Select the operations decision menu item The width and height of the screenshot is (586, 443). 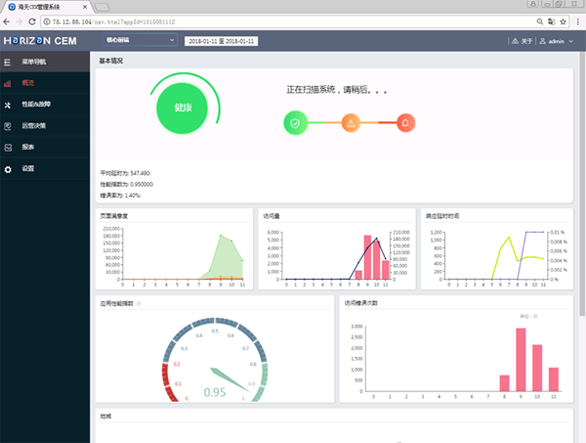[45, 126]
